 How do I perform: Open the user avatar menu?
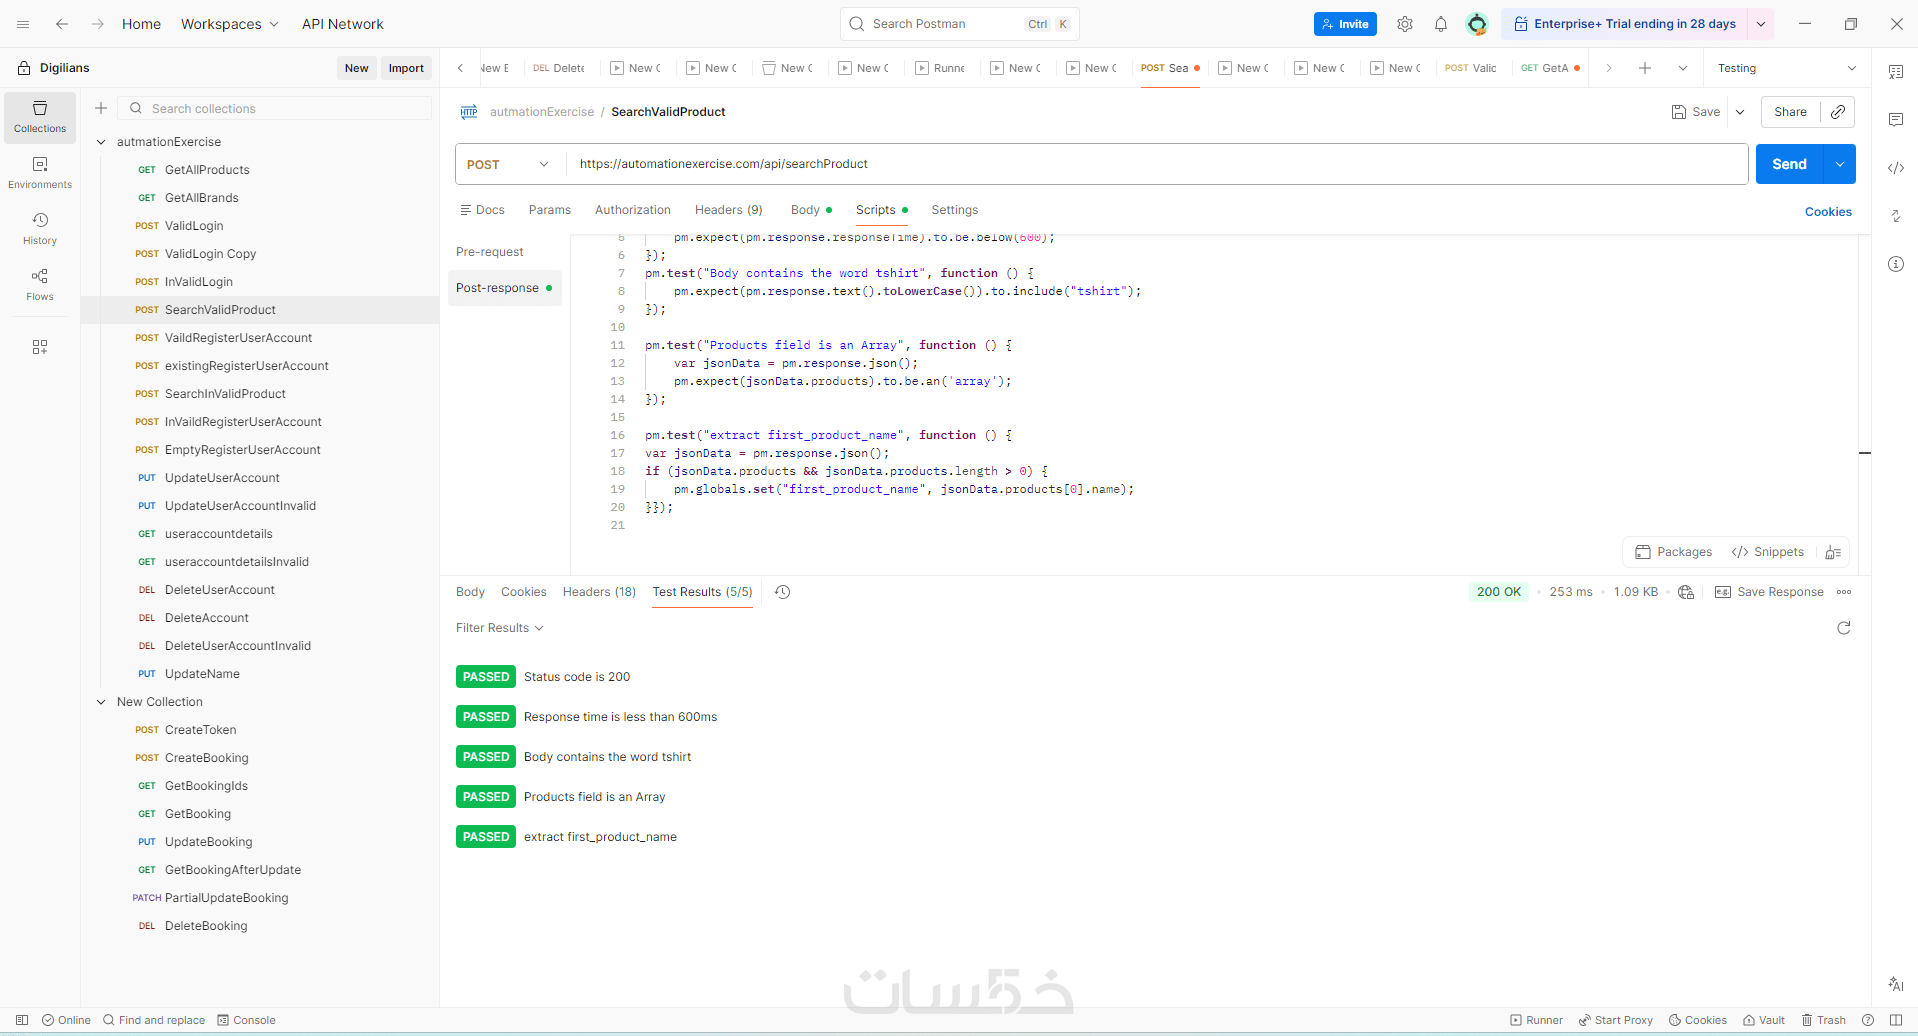tap(1477, 24)
